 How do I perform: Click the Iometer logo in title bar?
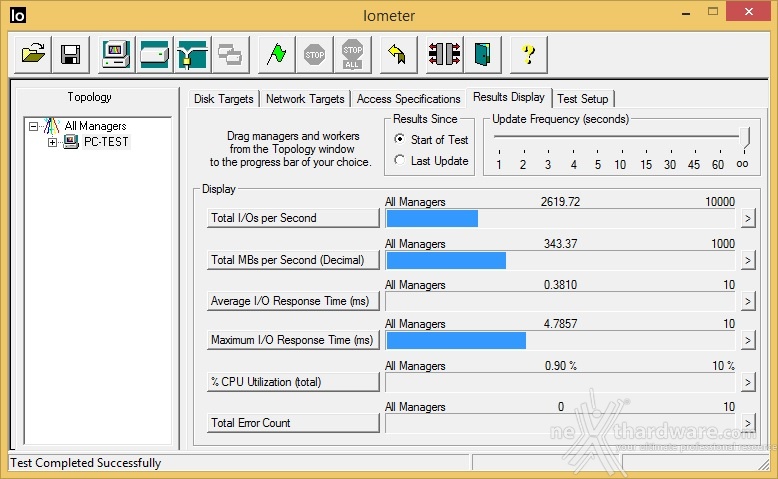[17, 15]
